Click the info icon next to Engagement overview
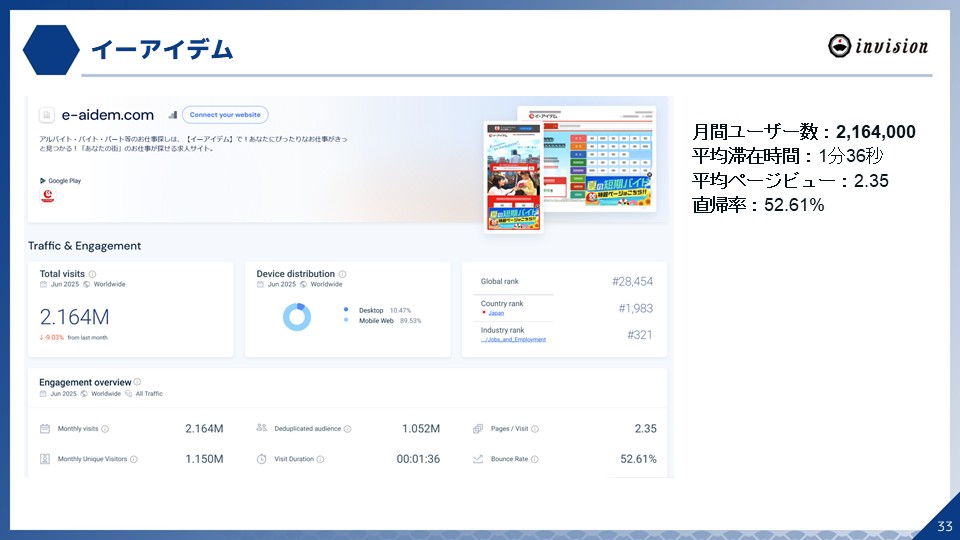 click(137, 382)
